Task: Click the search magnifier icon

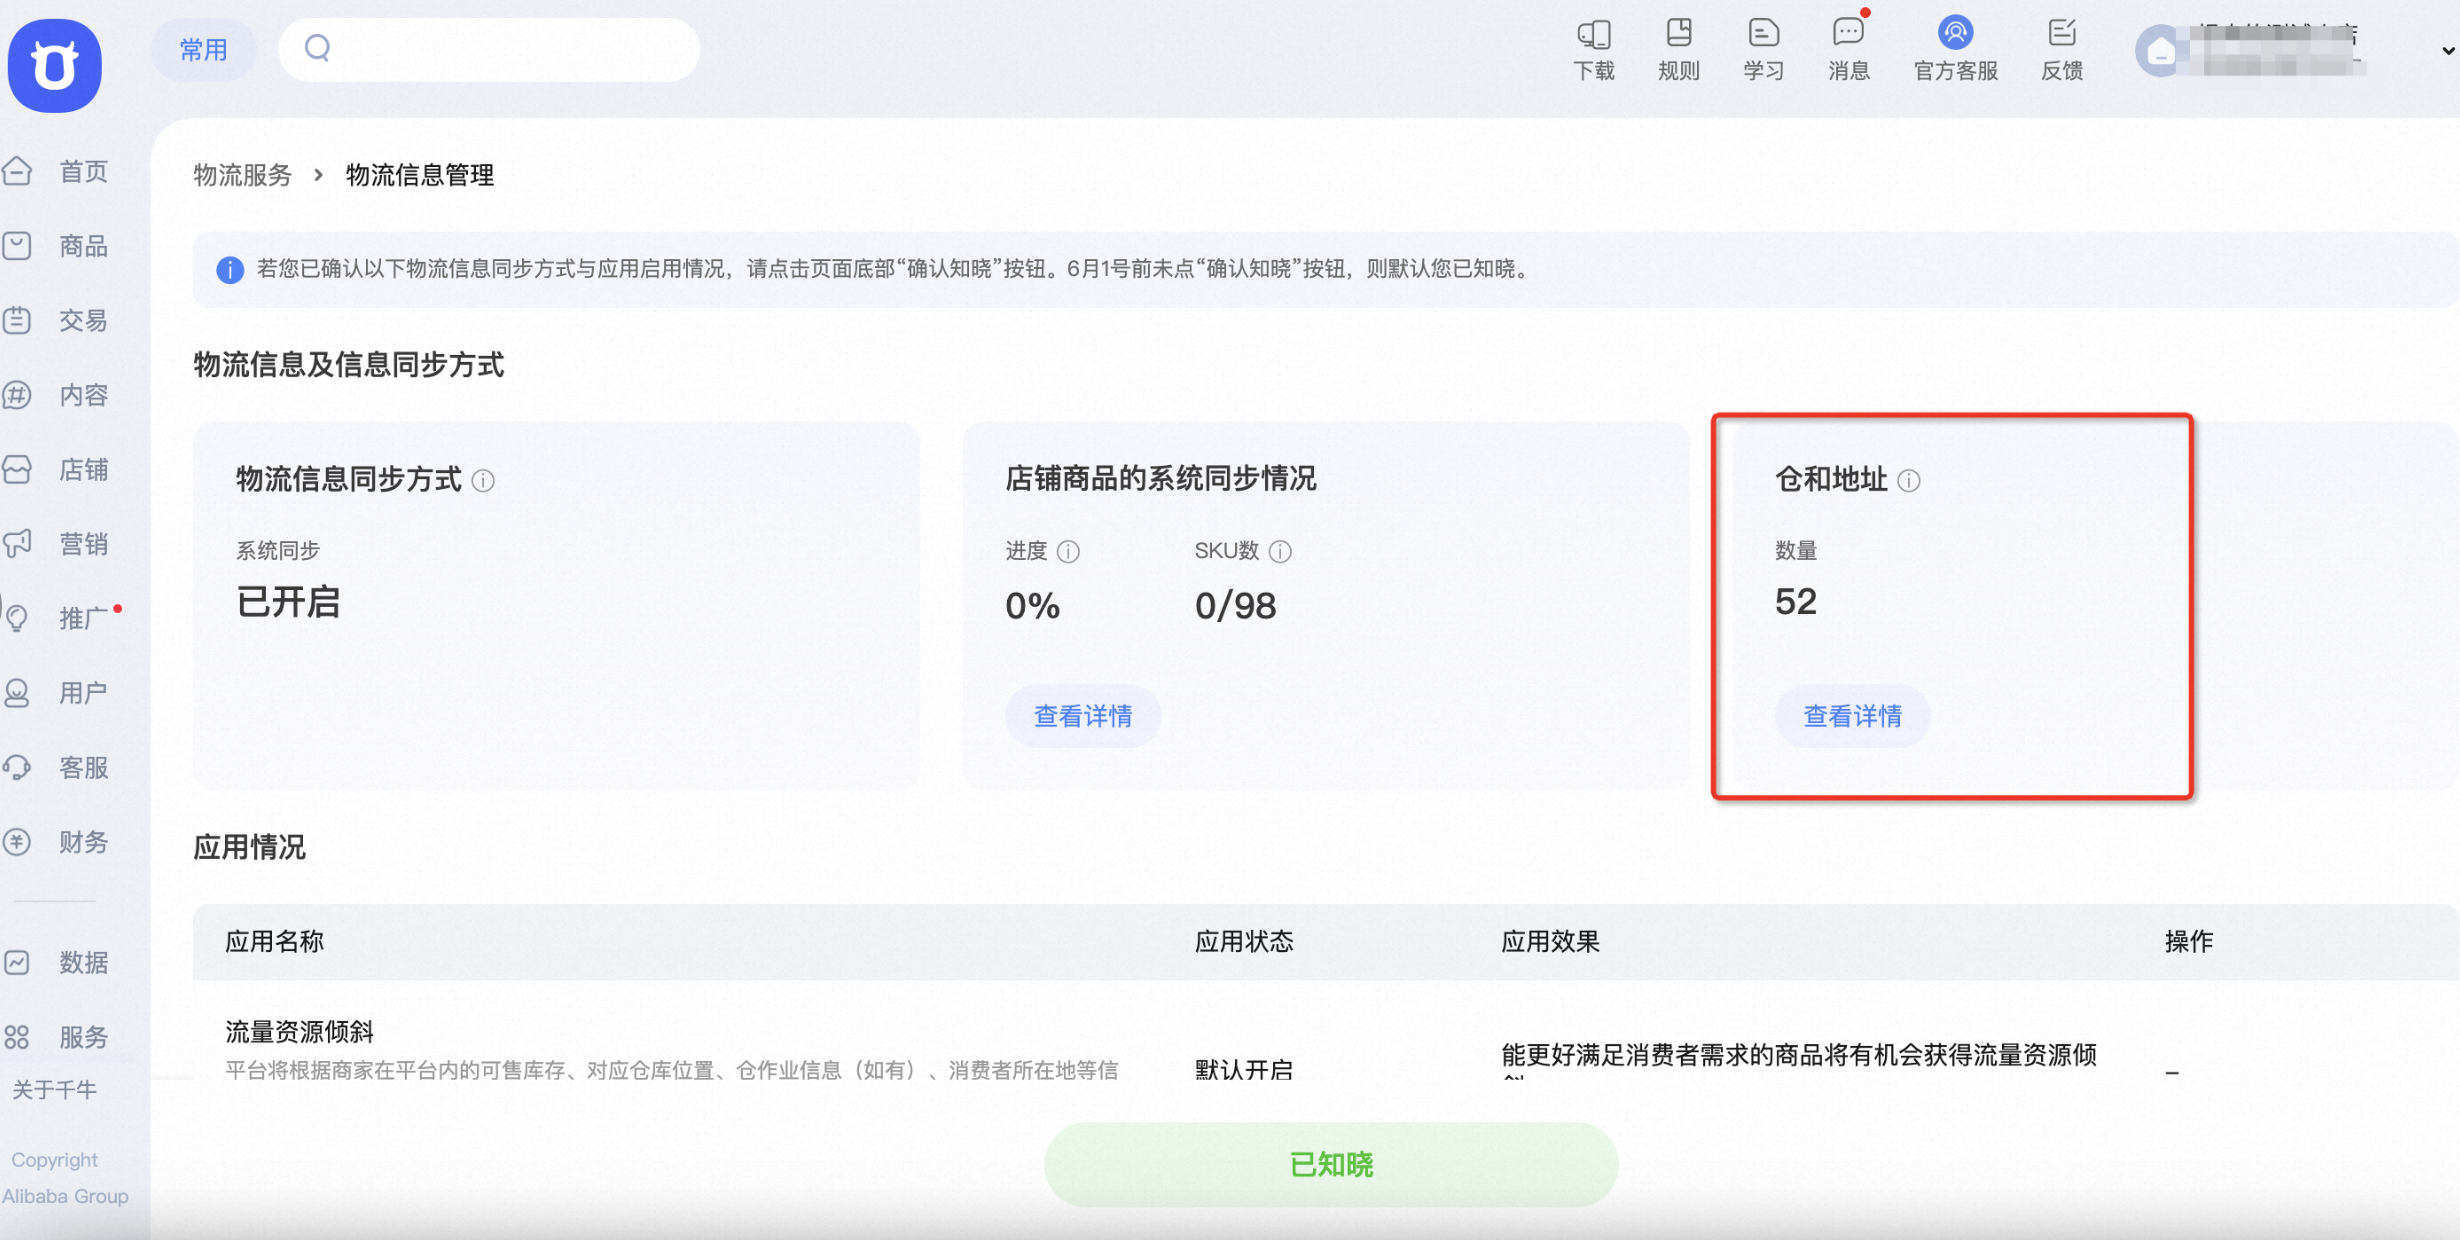Action: click(317, 48)
